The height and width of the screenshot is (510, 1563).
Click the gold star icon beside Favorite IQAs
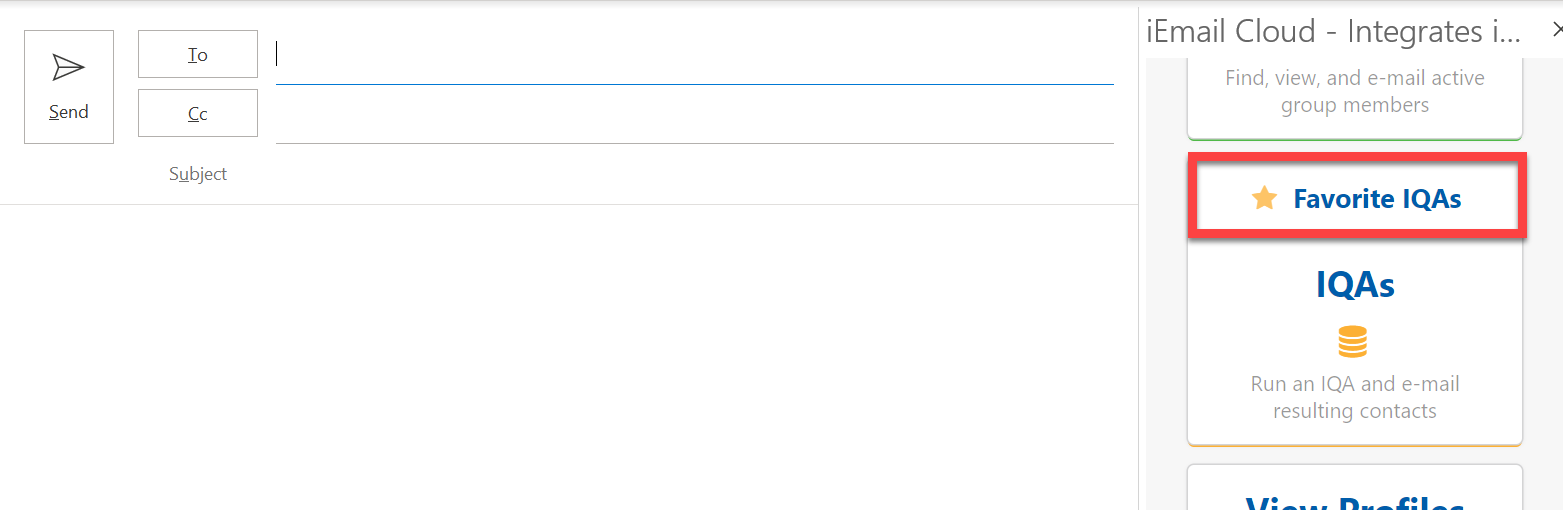[x=1265, y=198]
